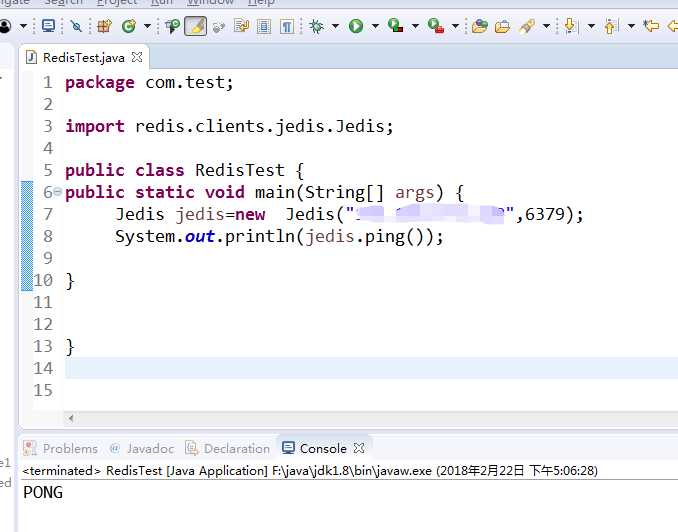Image resolution: width=678 pixels, height=532 pixels.
Task: Toggle Block Selection Mode
Action: coord(264,26)
